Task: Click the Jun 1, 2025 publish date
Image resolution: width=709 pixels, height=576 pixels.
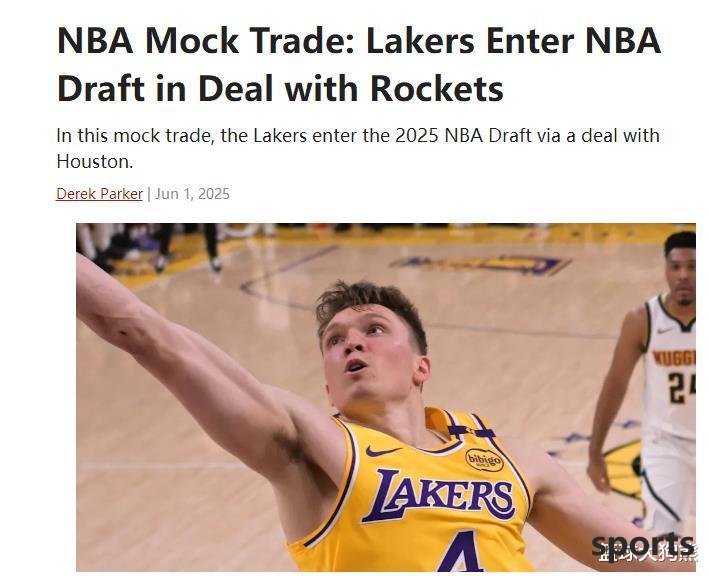Action: pos(192,194)
